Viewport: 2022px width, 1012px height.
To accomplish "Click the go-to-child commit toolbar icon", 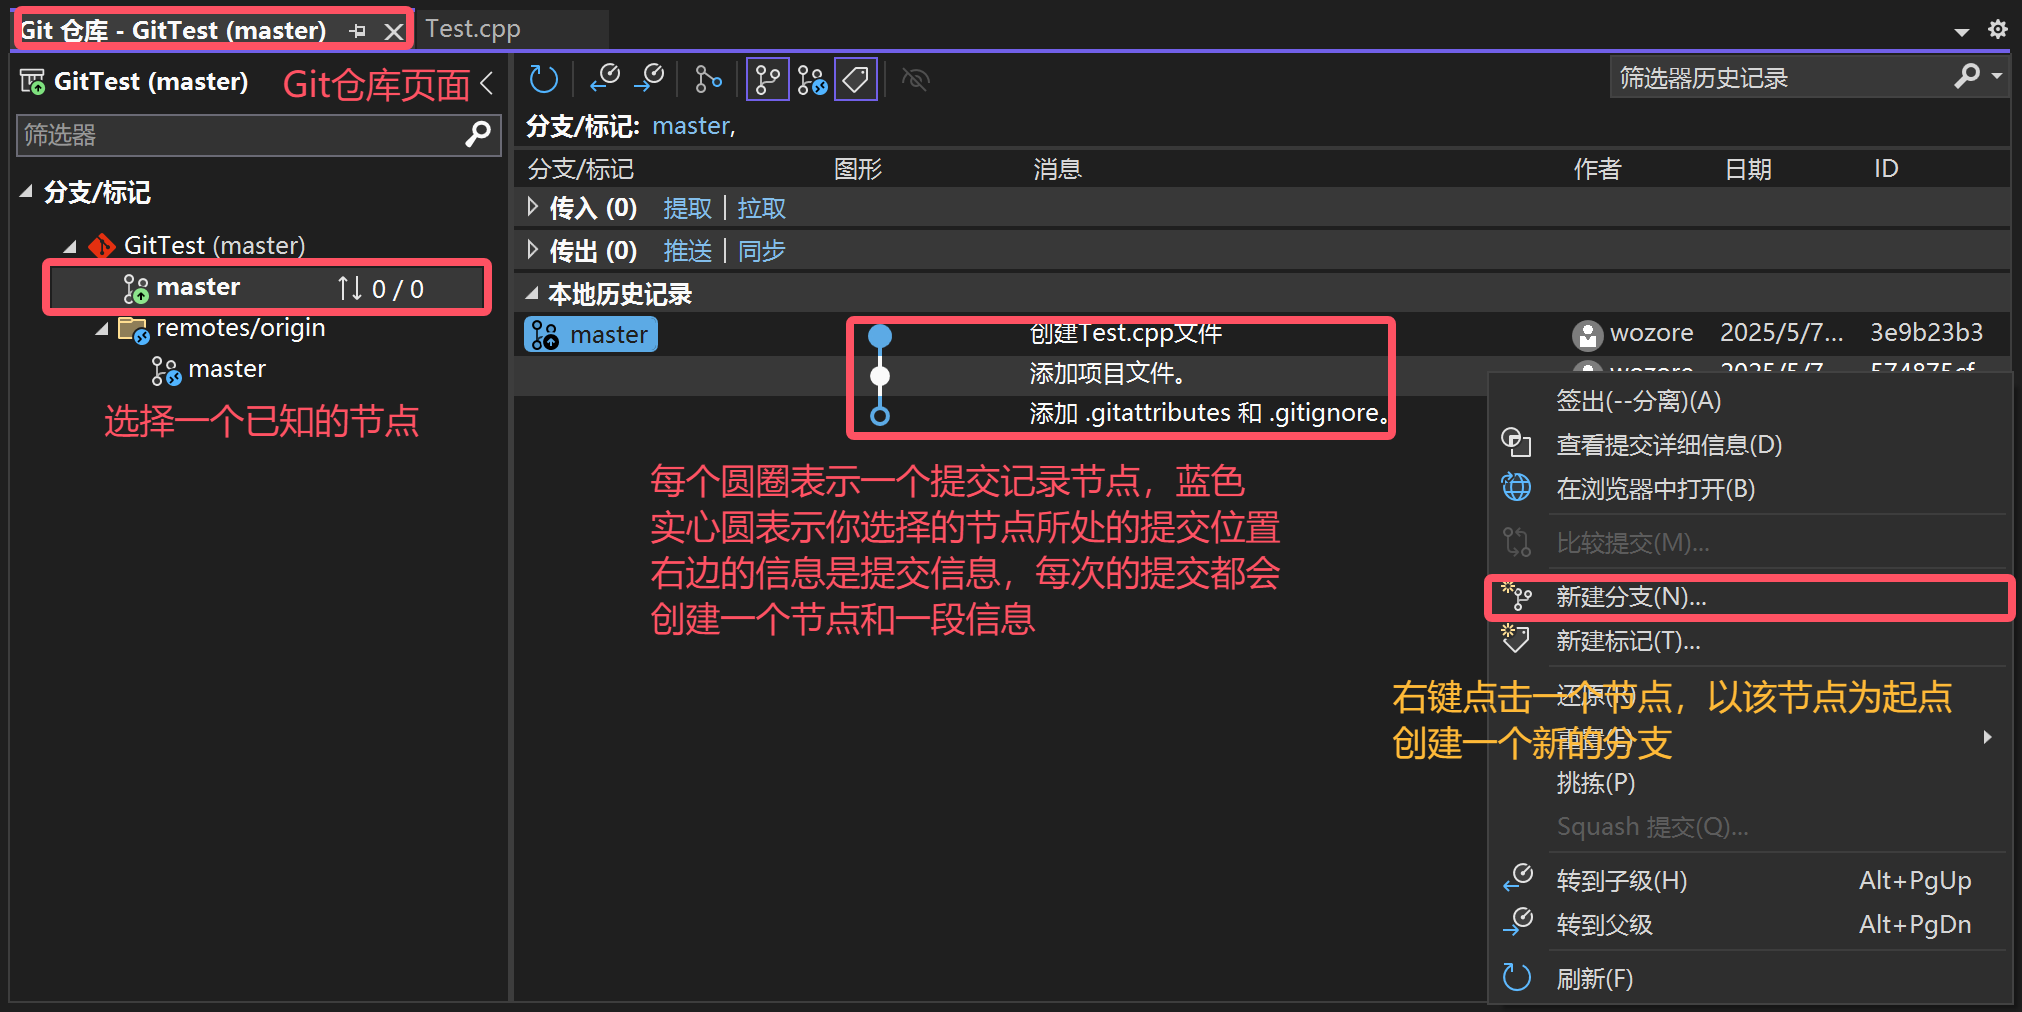I will 605,79.
